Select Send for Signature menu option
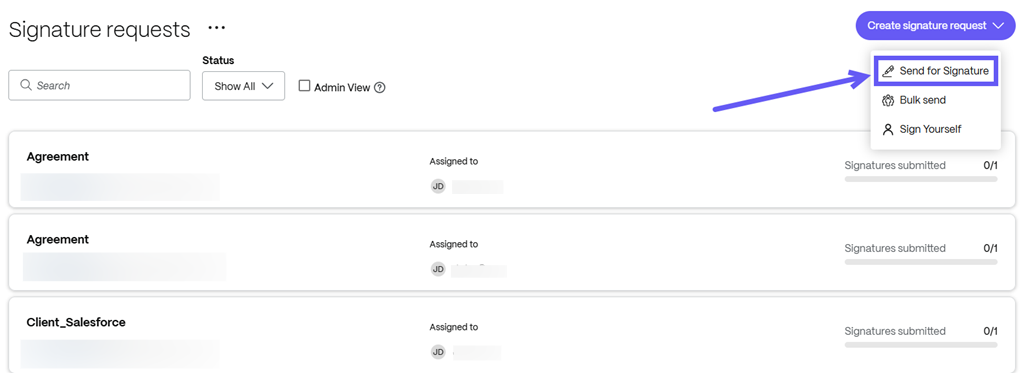The width and height of the screenshot is (1030, 373). 936,71
